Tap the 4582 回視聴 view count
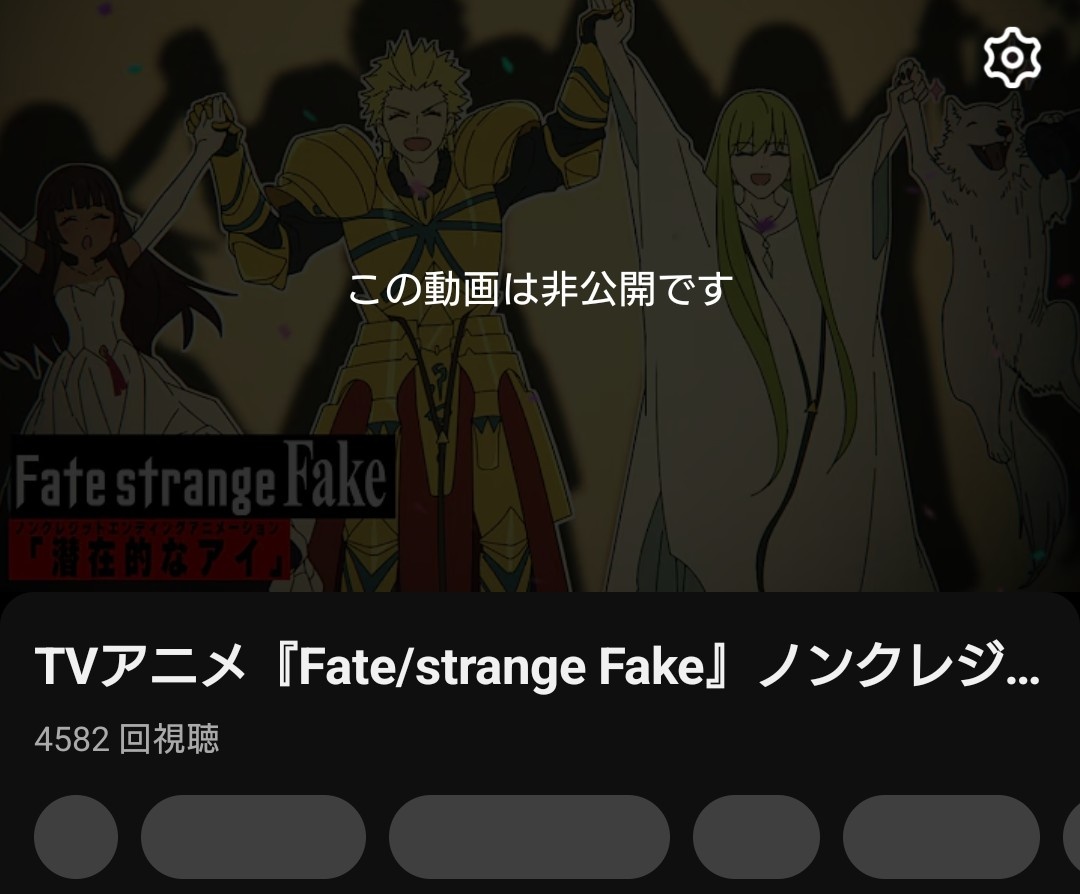Image resolution: width=1080 pixels, height=894 pixels. 127,739
